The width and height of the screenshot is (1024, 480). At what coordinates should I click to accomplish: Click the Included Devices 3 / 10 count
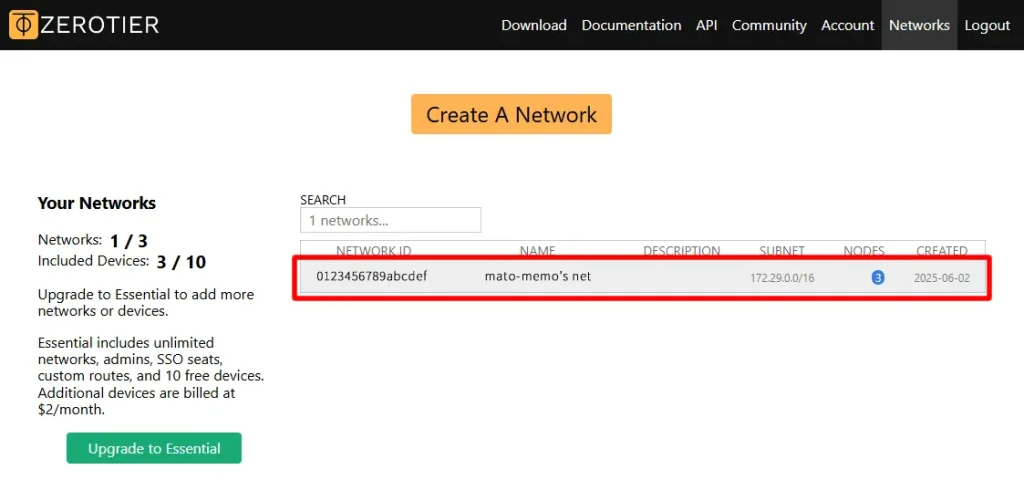pyautogui.click(x=181, y=262)
